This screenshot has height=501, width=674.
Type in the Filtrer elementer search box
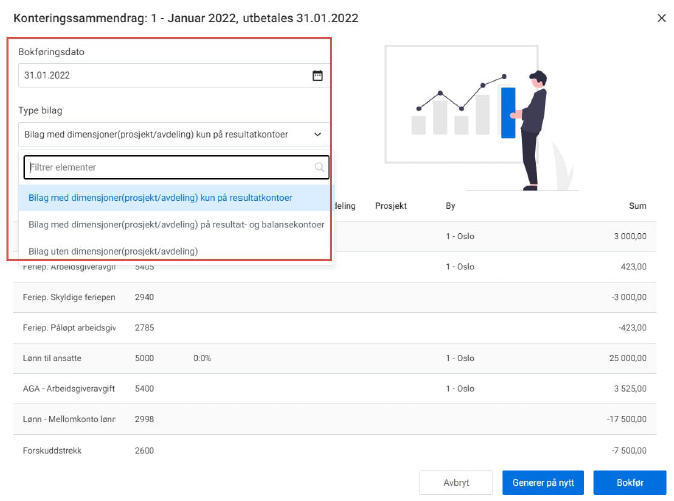165,168
